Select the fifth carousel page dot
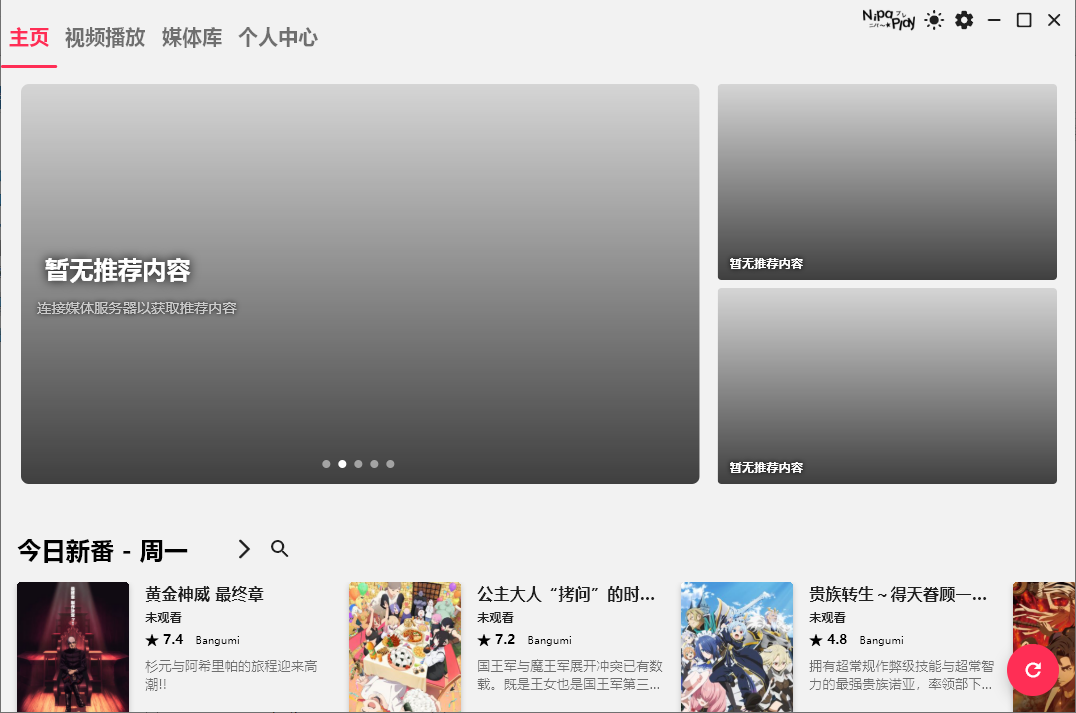The height and width of the screenshot is (713, 1076). [x=390, y=464]
